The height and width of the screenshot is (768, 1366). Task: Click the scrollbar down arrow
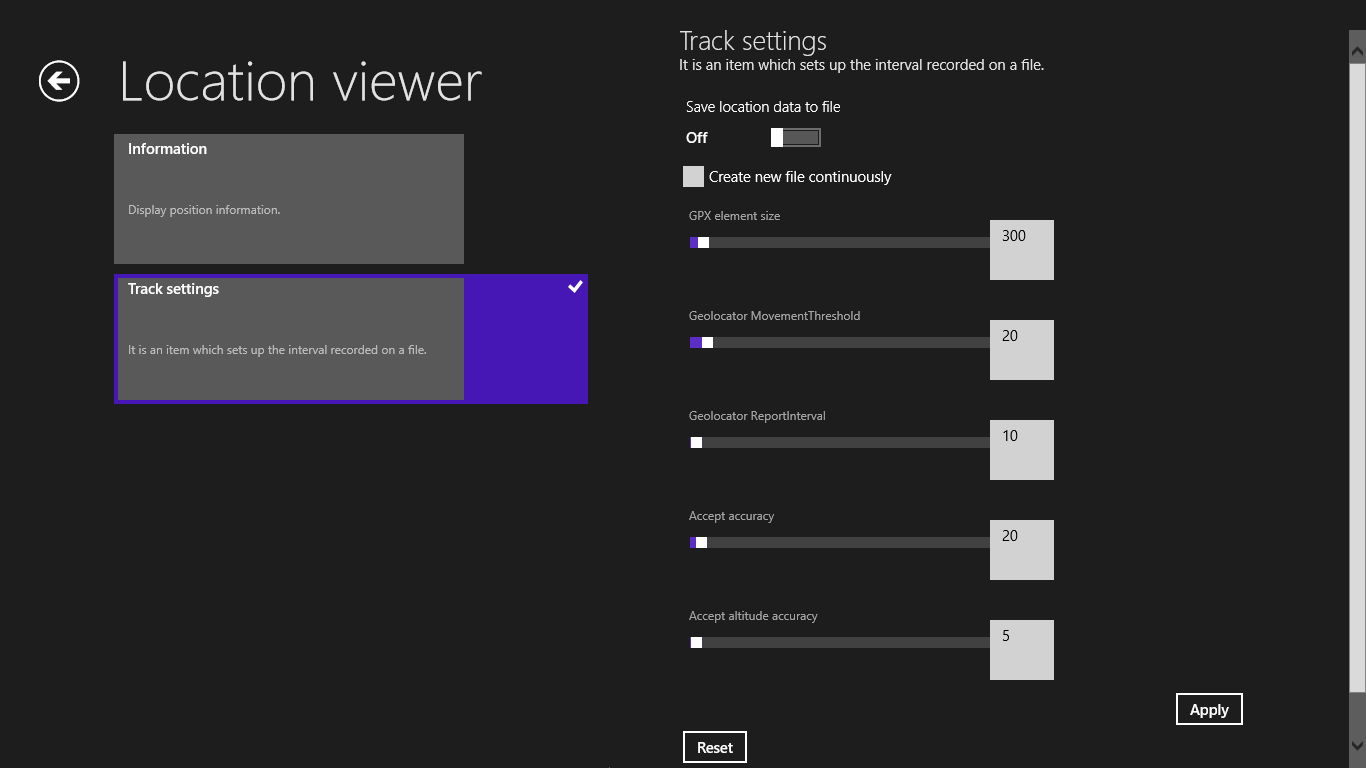(x=1357, y=745)
